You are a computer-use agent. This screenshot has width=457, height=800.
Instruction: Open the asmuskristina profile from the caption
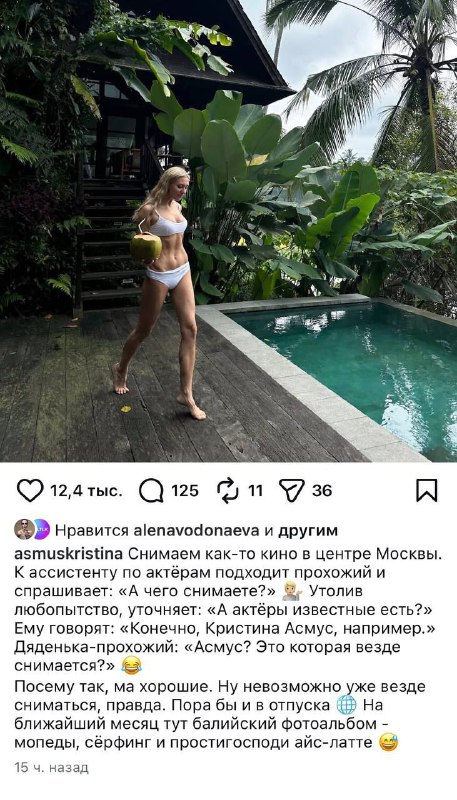(68, 555)
